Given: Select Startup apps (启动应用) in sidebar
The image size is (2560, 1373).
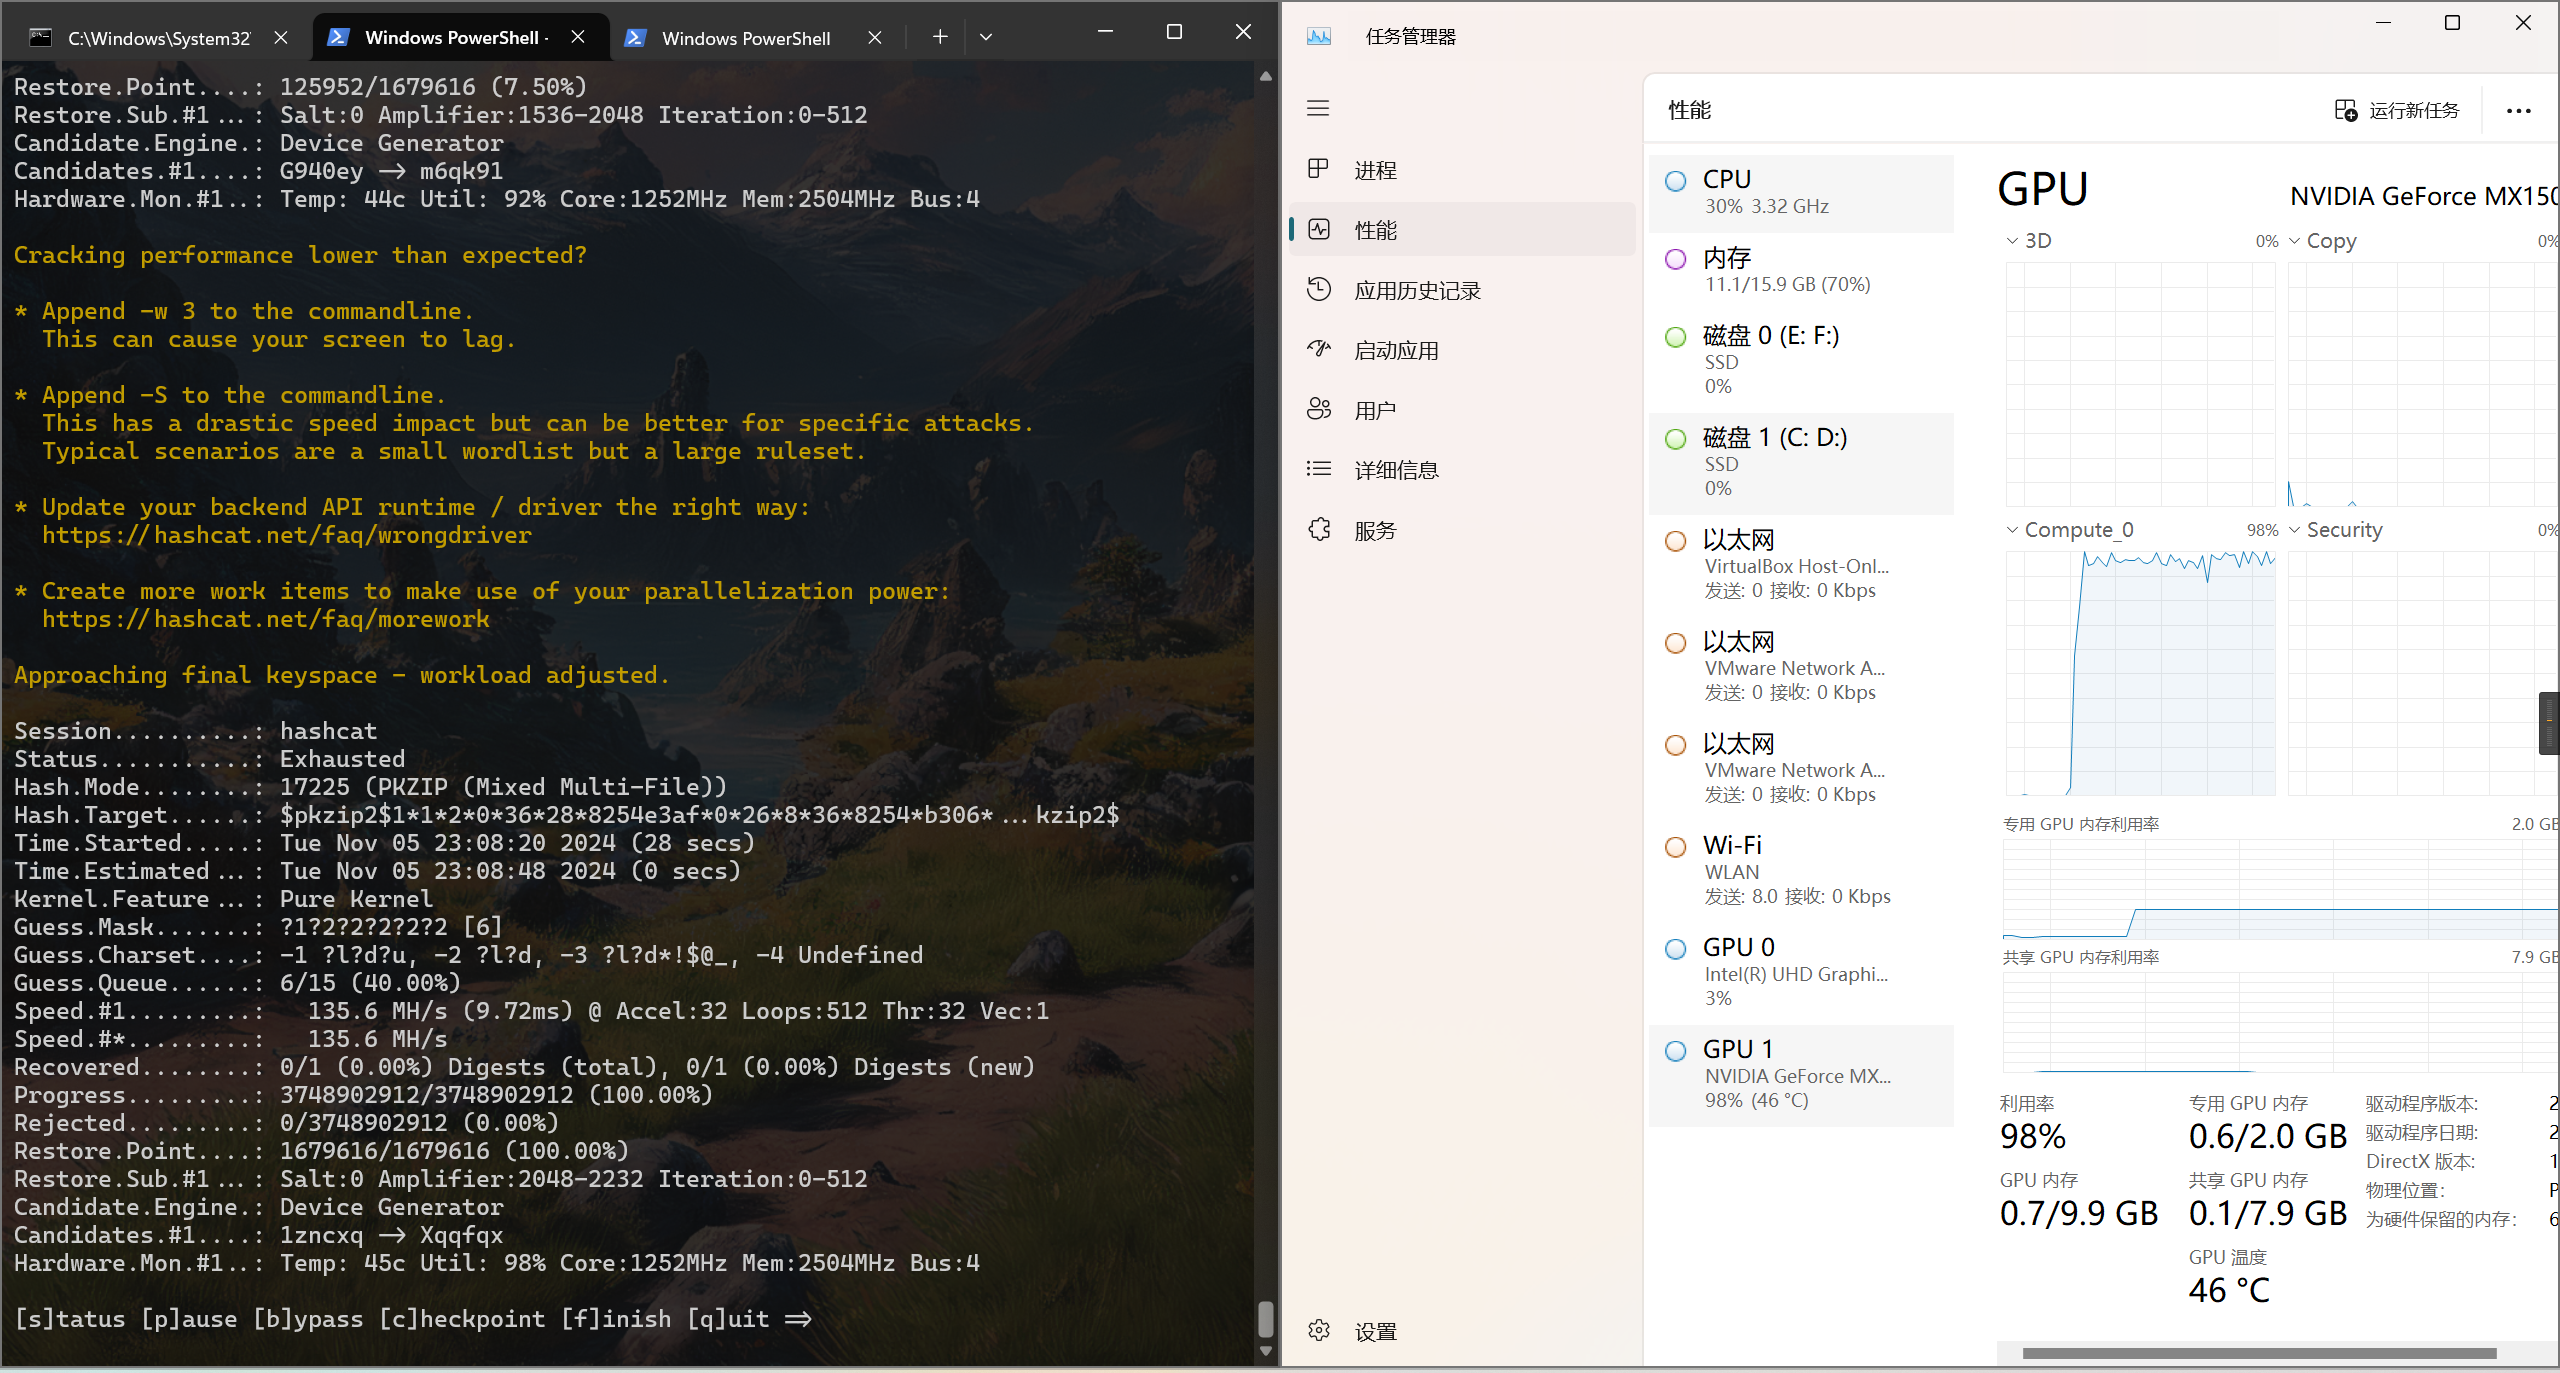Looking at the screenshot, I should [1462, 350].
